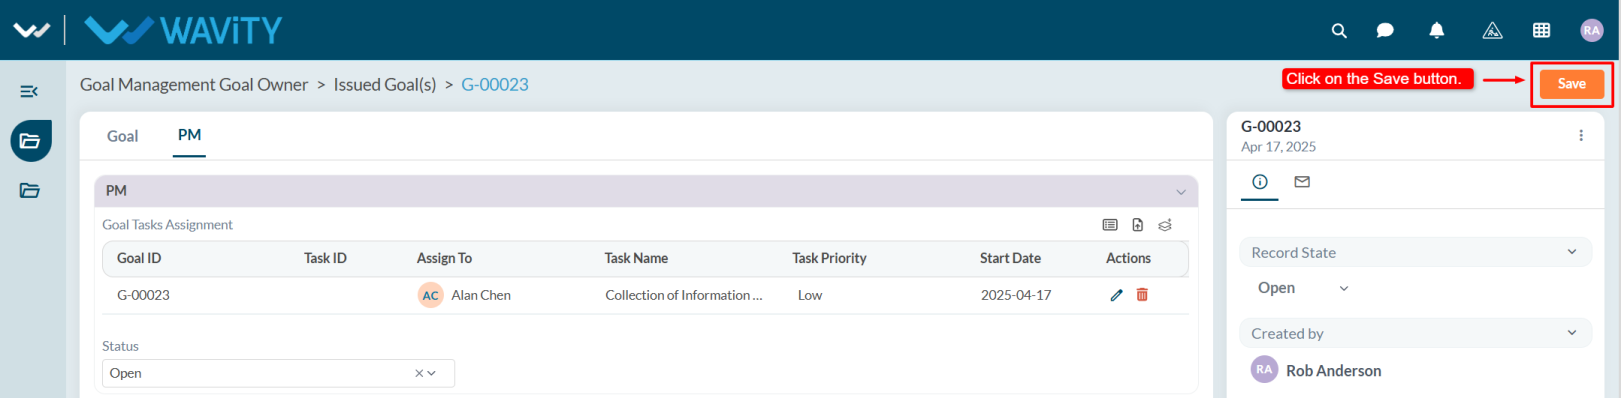Click the RA avatar beside Rob Anderson
The image size is (1621, 398).
pyautogui.click(x=1265, y=369)
